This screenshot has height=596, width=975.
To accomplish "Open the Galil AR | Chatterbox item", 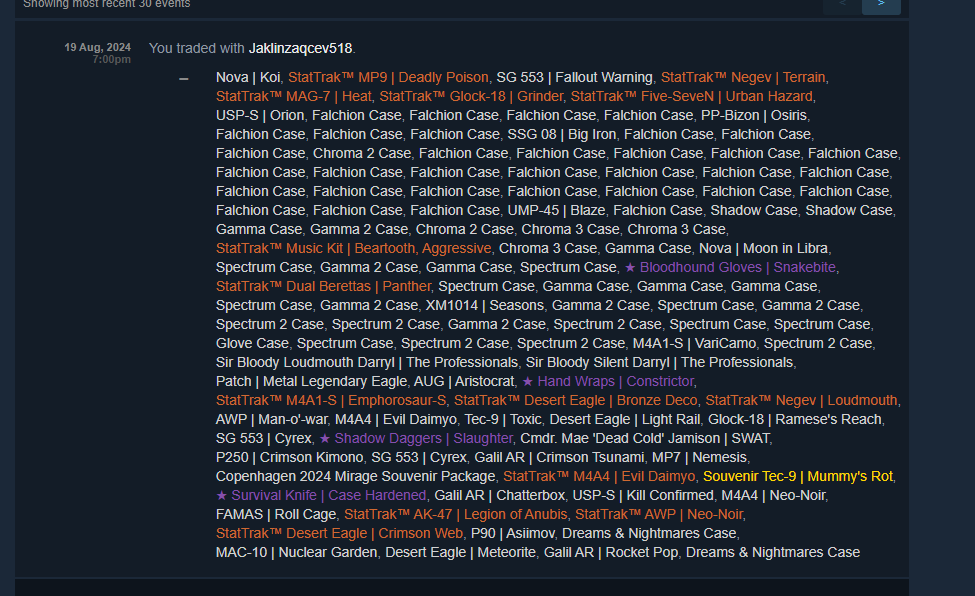I will [x=499, y=495].
